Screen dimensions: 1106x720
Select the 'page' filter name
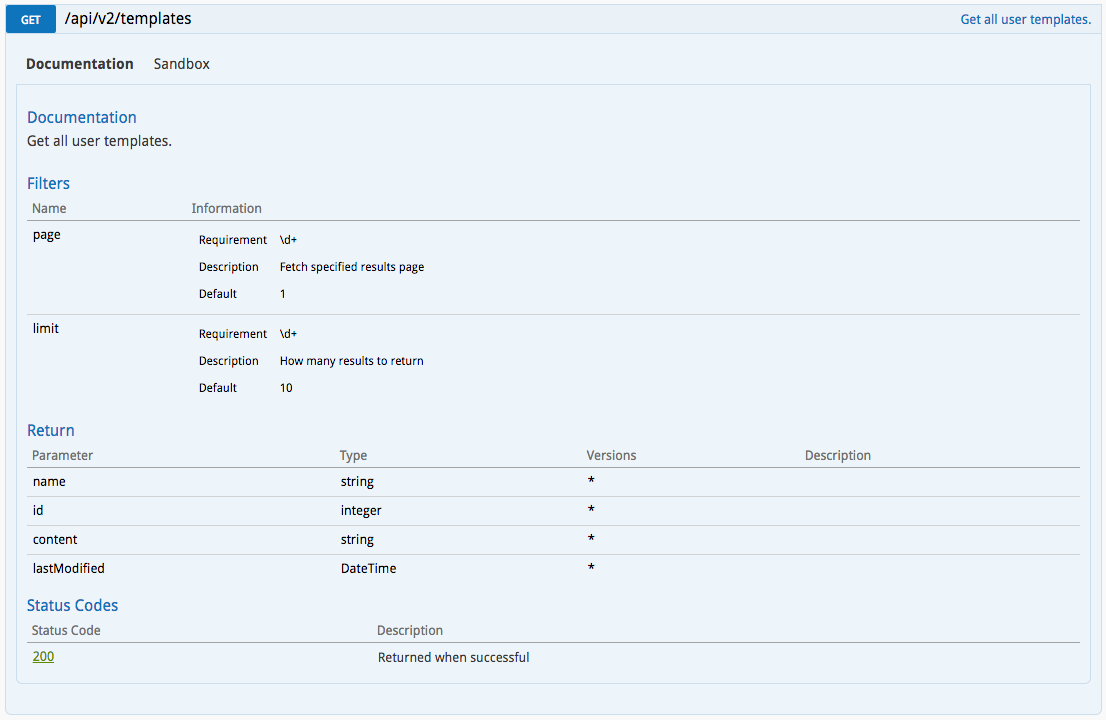pos(47,235)
